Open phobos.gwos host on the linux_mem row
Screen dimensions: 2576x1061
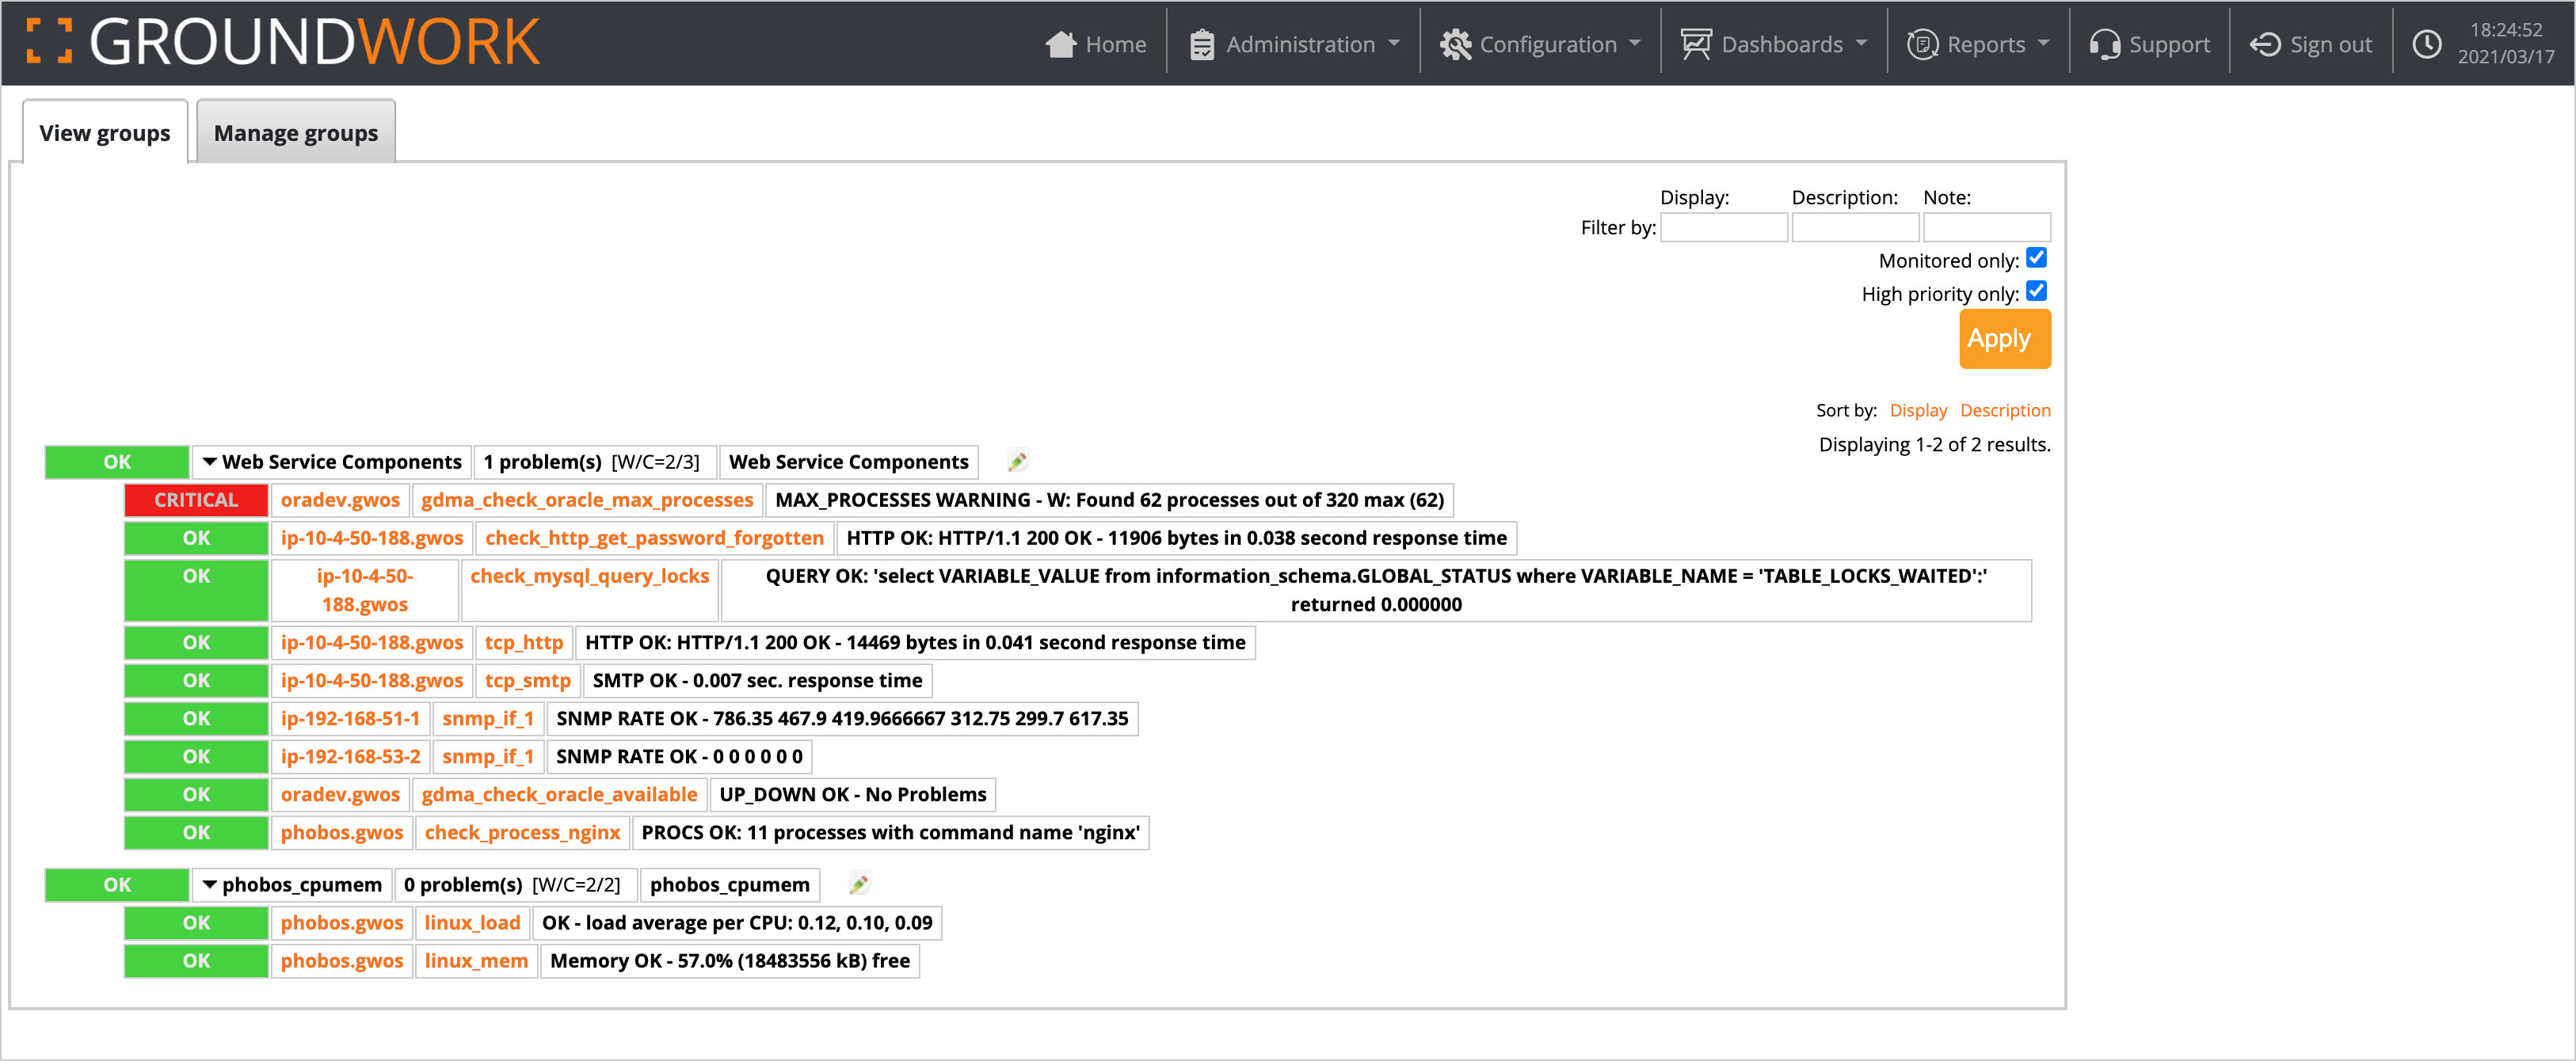tap(342, 960)
